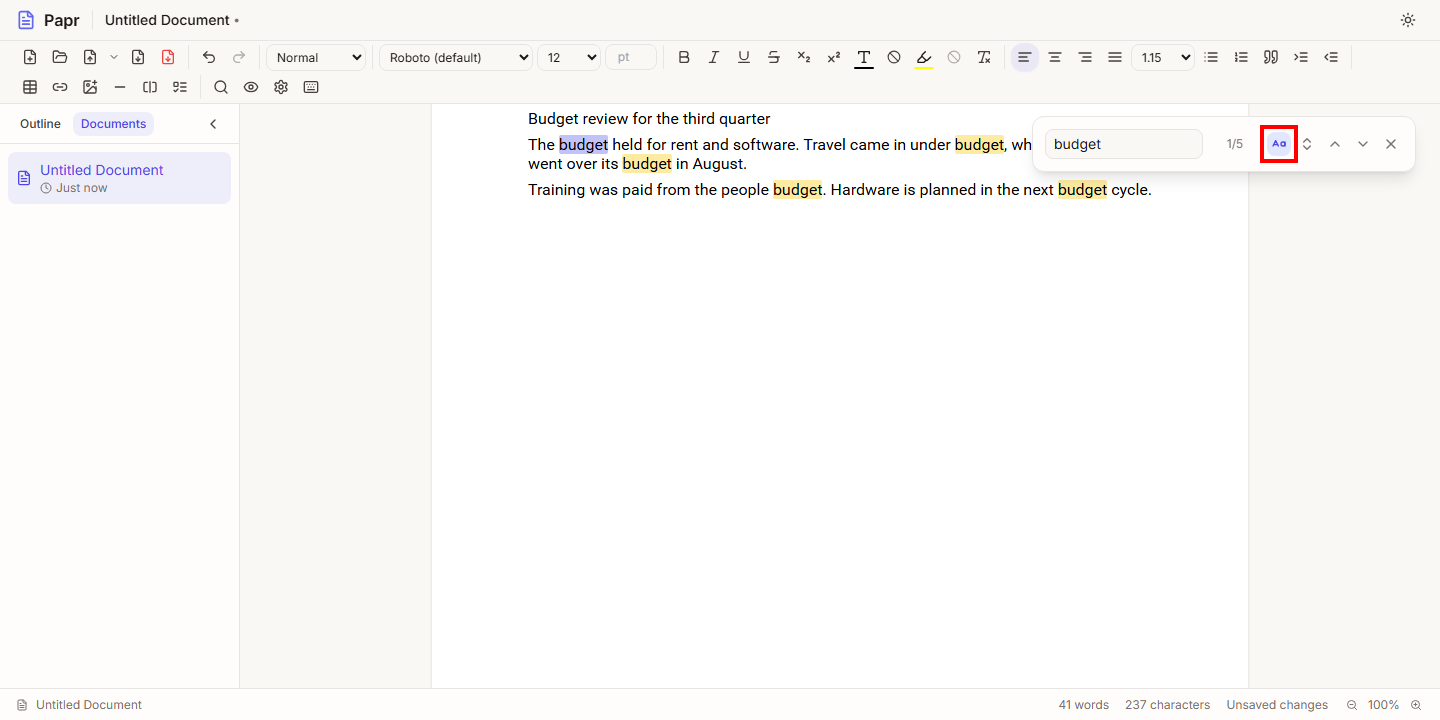Insert a hyperlink

(60, 87)
